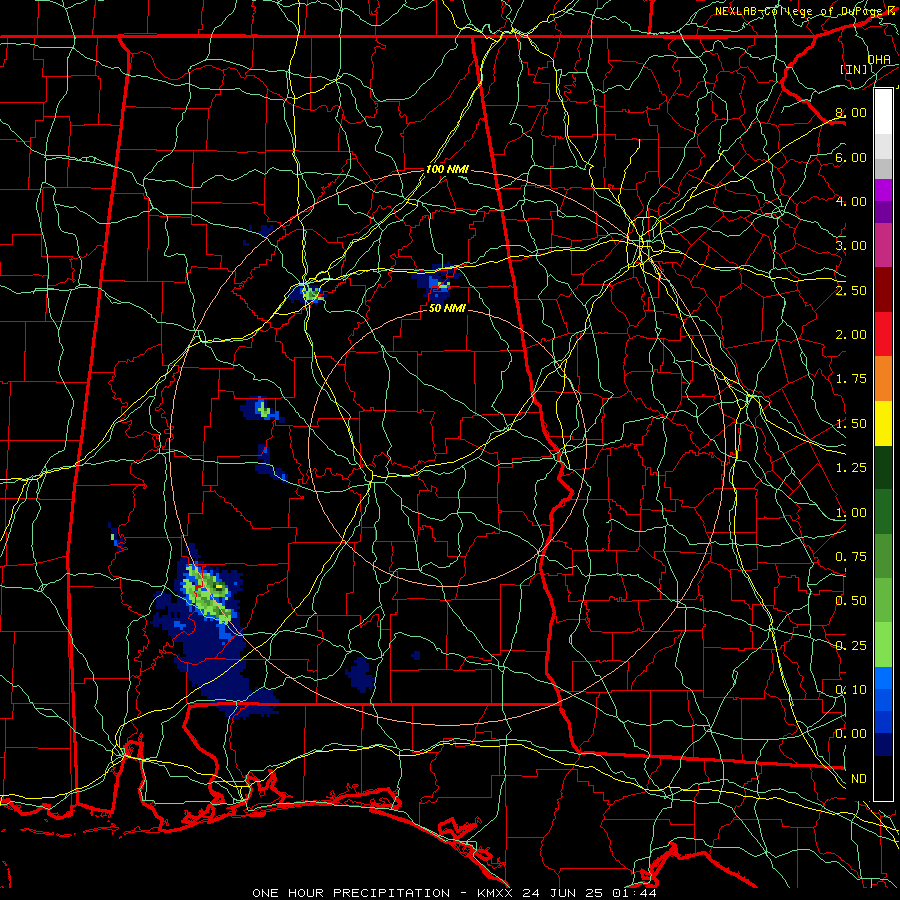Click the 1.25 legend value
The height and width of the screenshot is (900, 900).
tap(851, 468)
